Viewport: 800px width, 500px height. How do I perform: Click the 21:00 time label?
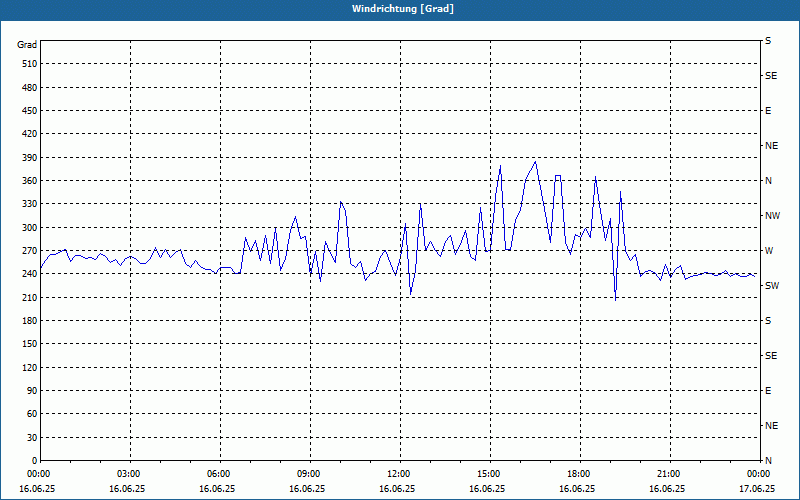point(668,474)
